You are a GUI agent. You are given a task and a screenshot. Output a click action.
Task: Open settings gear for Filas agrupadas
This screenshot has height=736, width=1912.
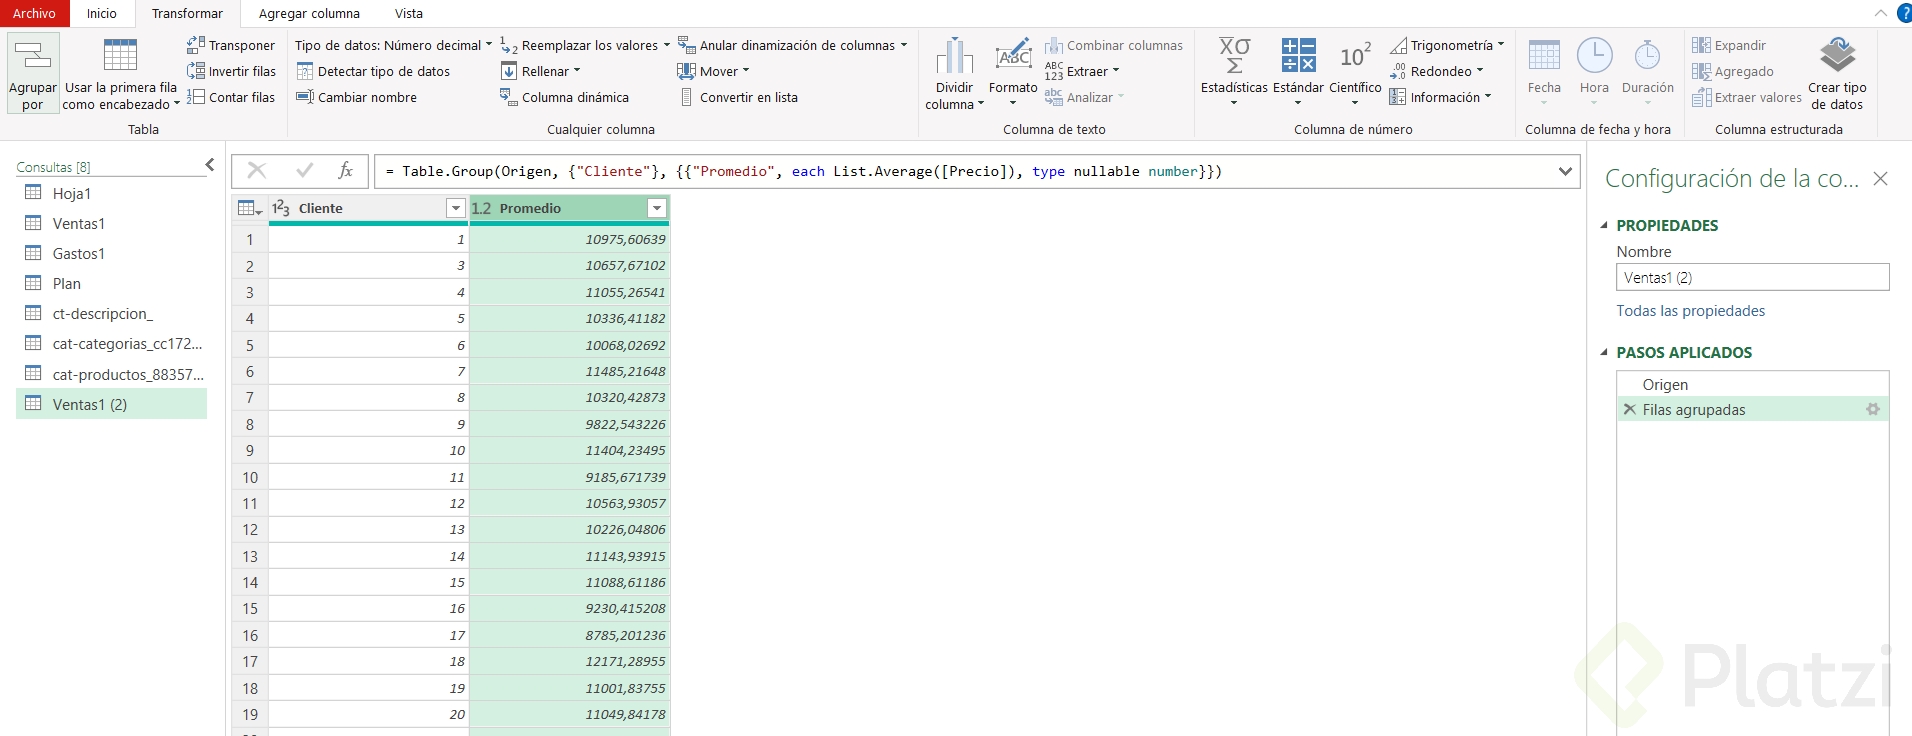coord(1873,409)
